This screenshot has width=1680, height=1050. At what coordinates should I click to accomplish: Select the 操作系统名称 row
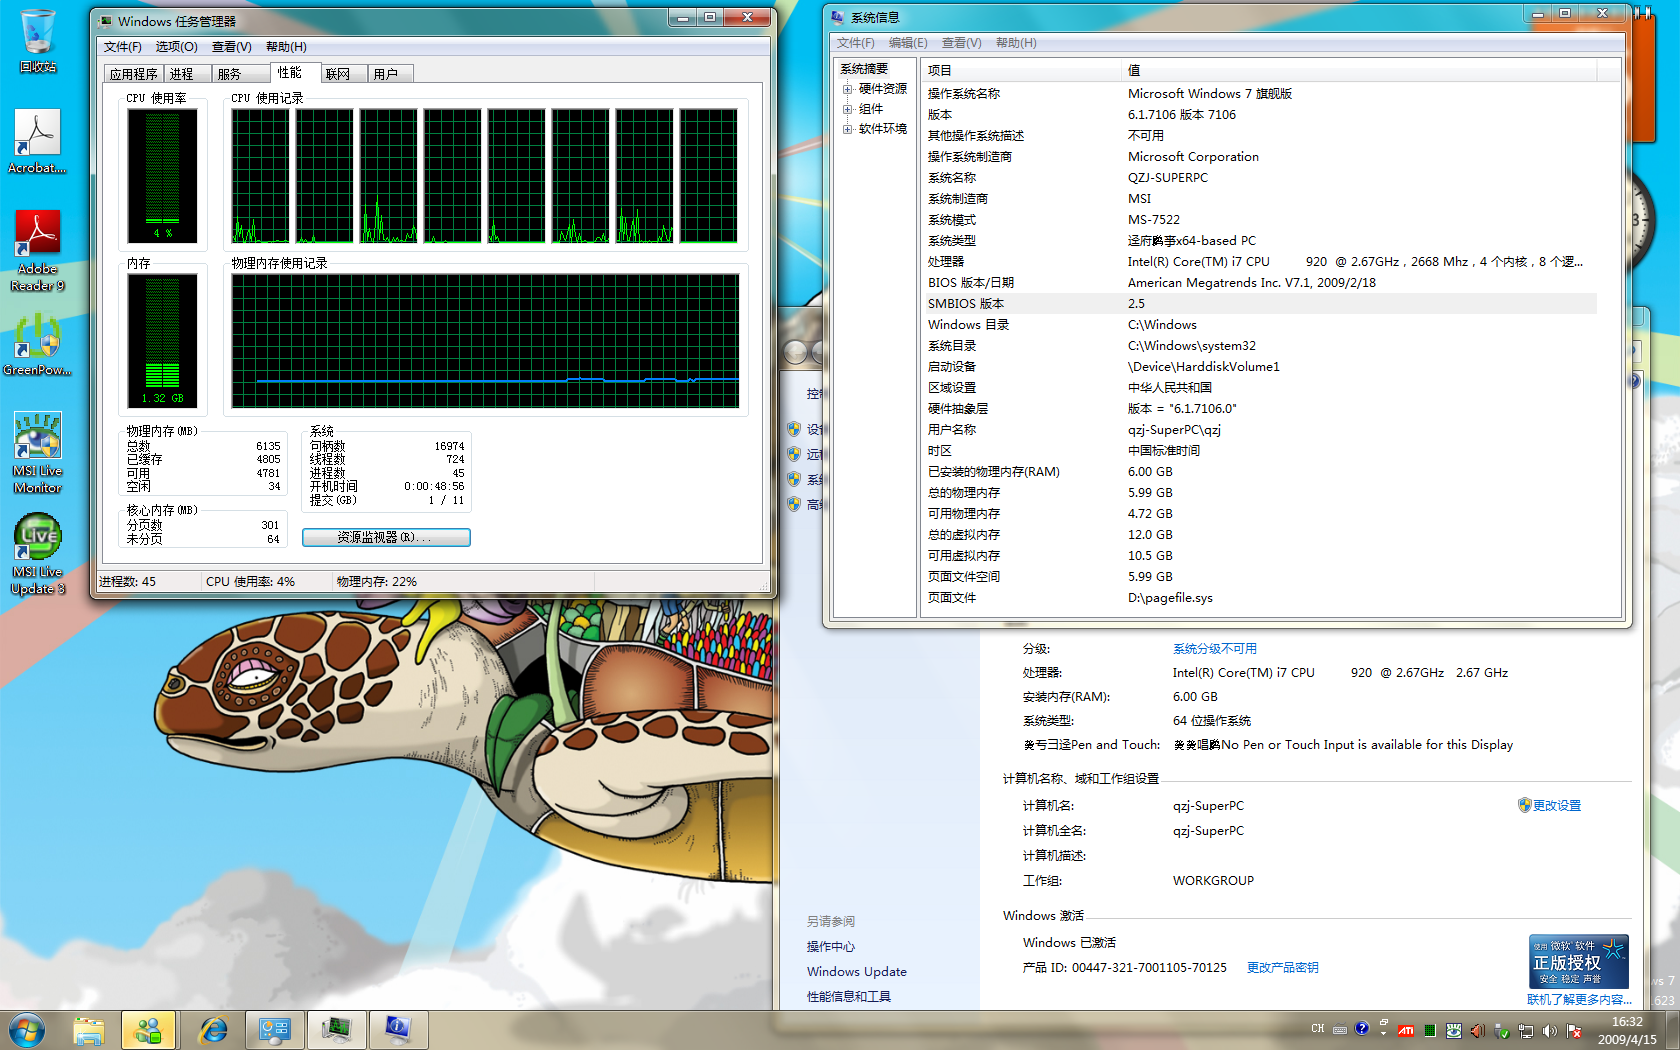click(x=1259, y=94)
